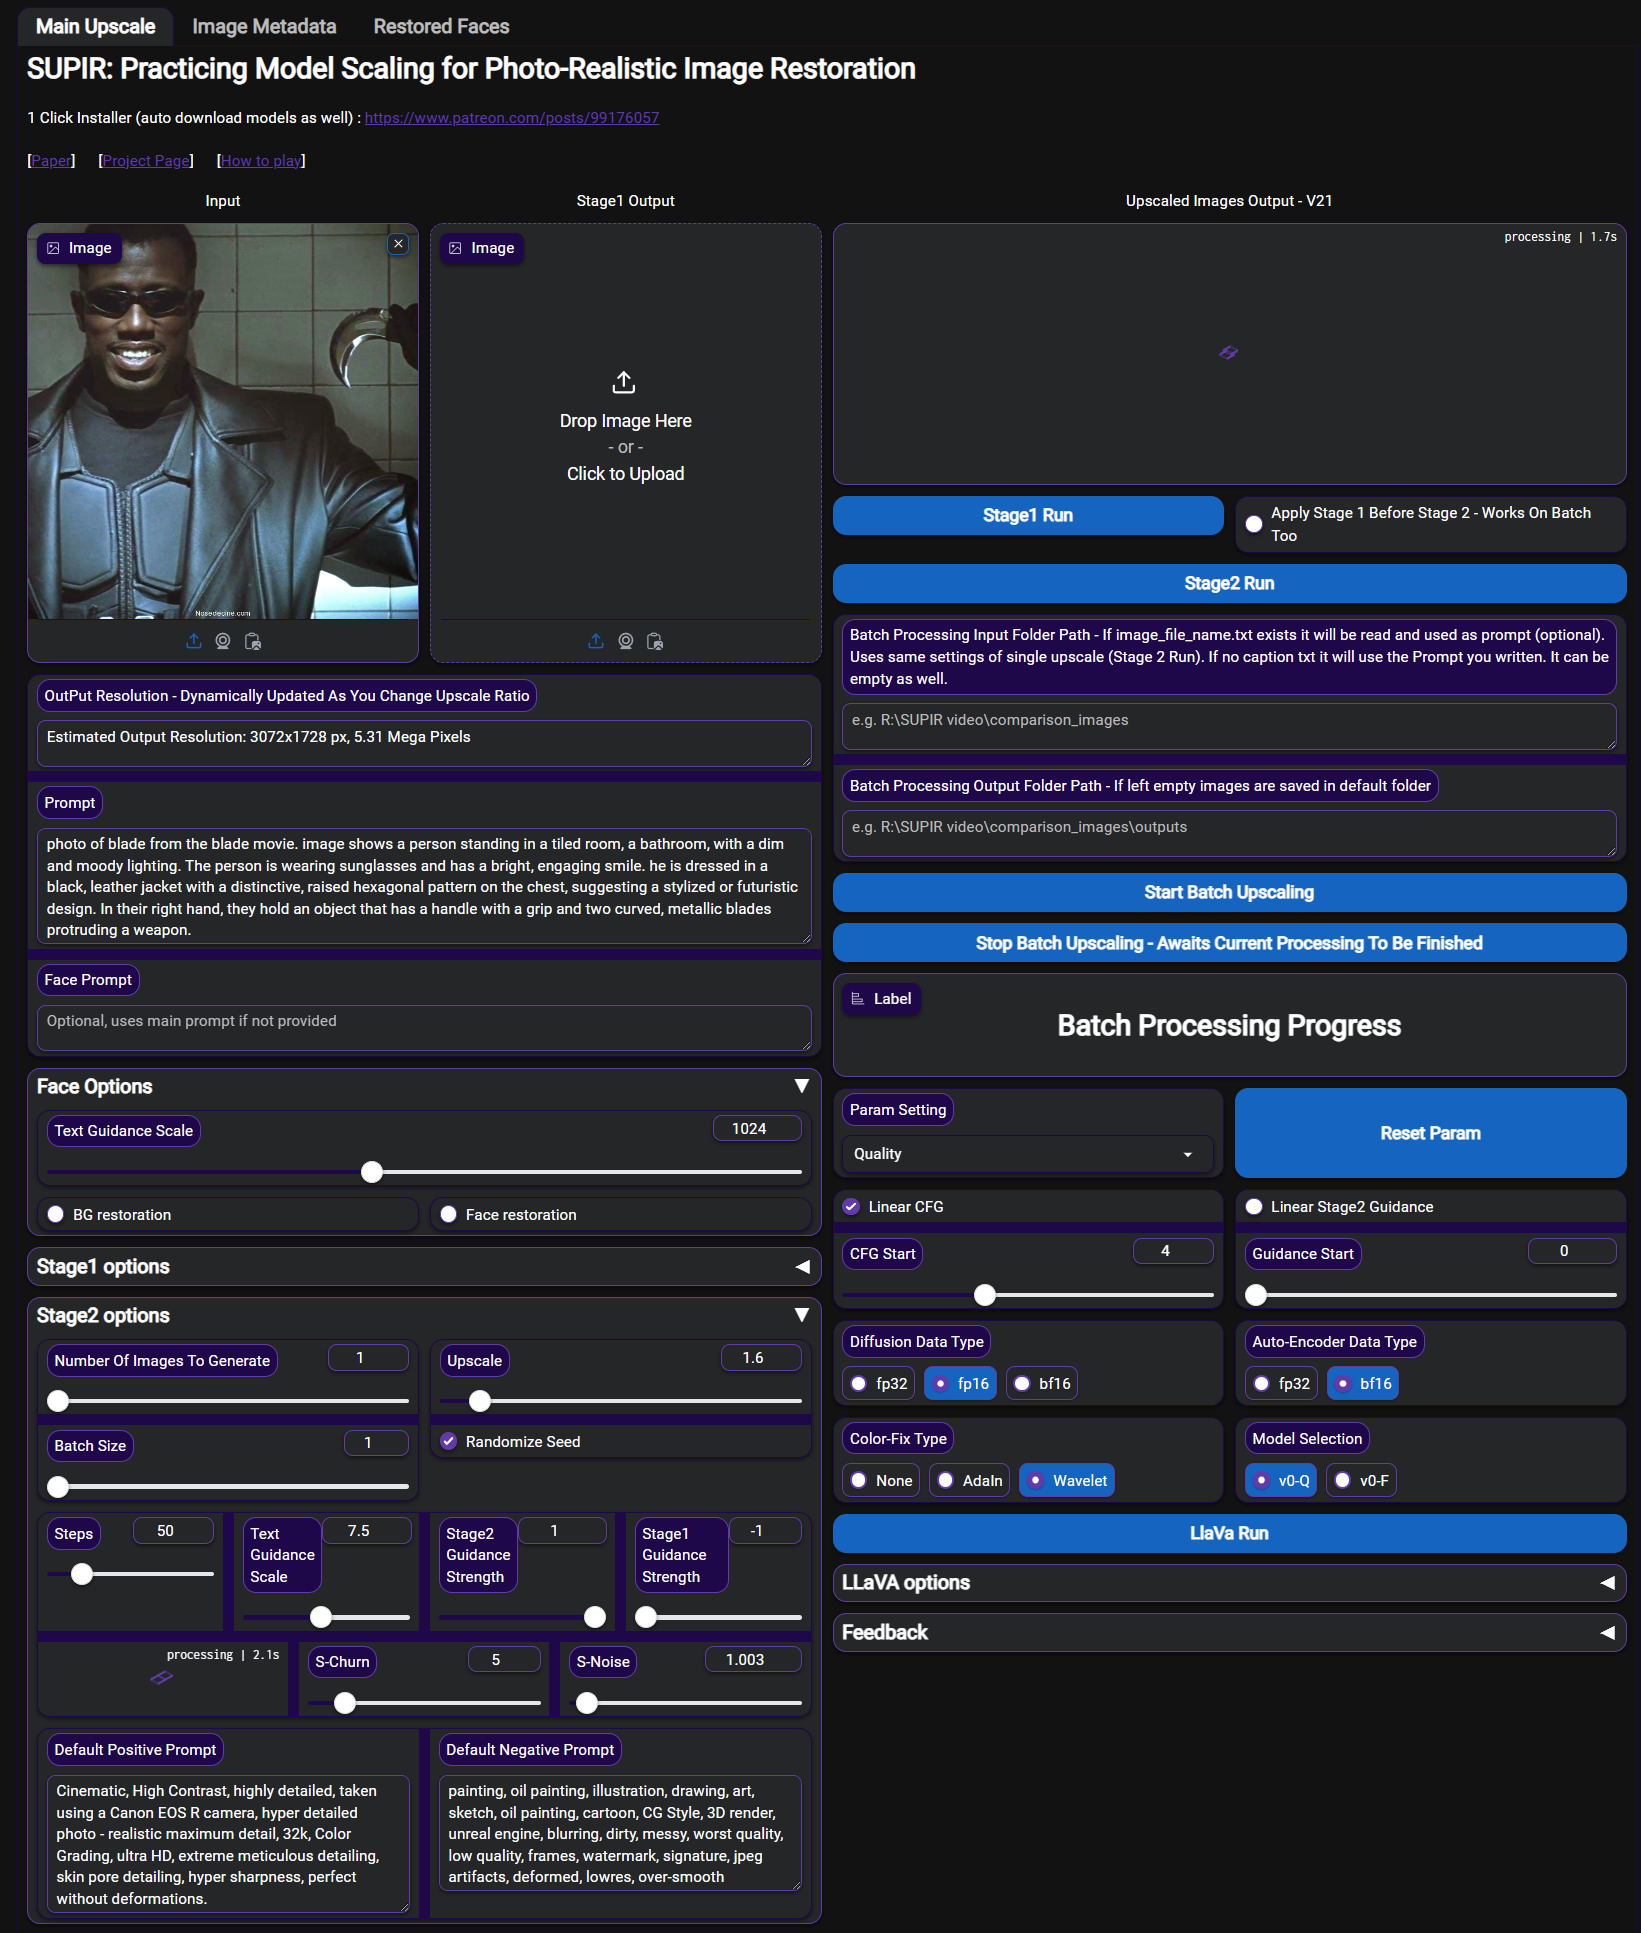Click the Default Positive Prompt text area

pos(228,1844)
